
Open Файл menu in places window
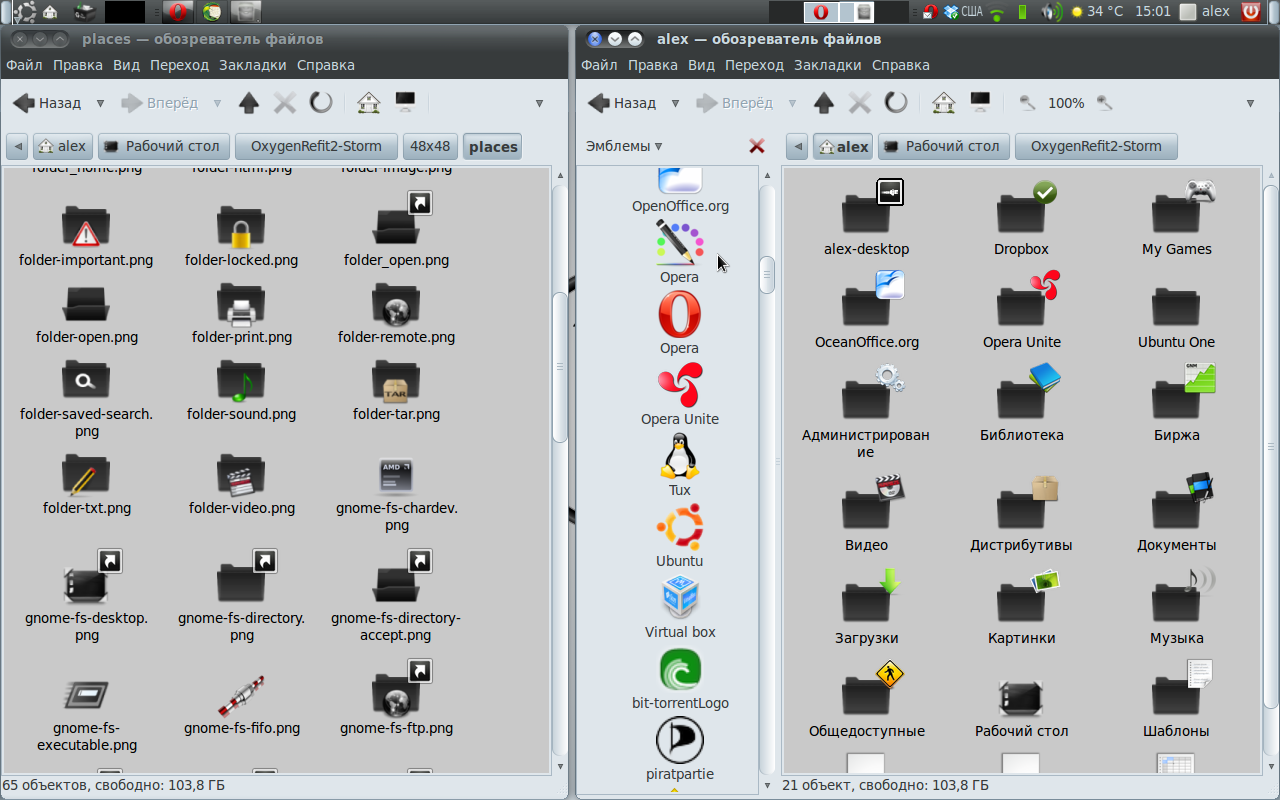point(24,65)
